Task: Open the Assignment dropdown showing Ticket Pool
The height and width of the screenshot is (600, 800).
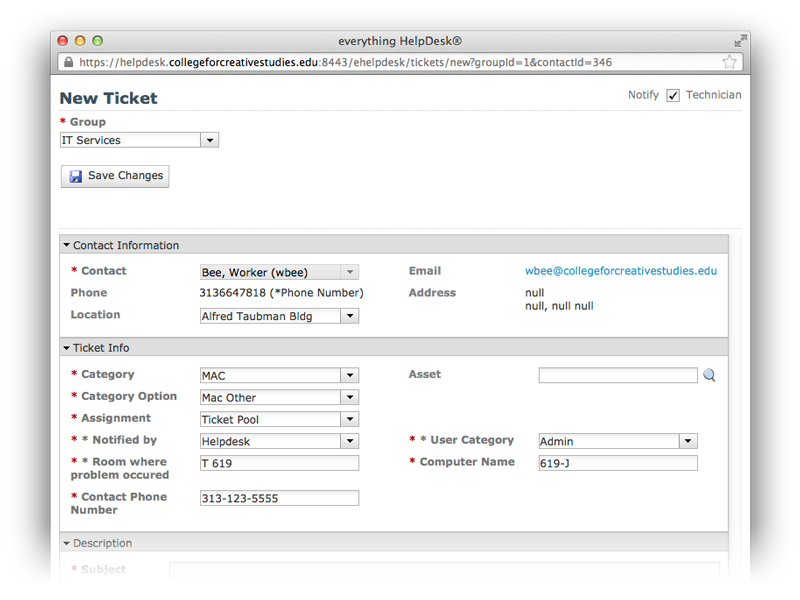Action: click(279, 420)
